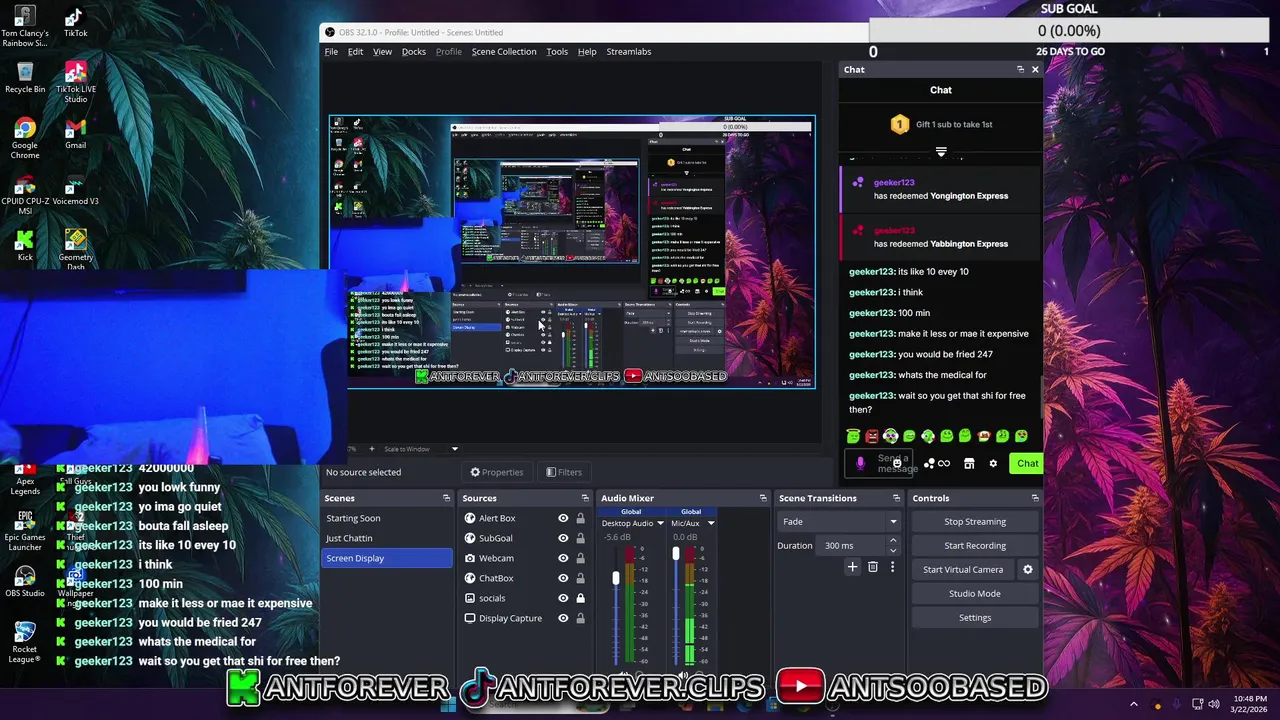Image resolution: width=1280 pixels, height=720 pixels.
Task: Hide the Alert Box source
Action: click(x=563, y=518)
